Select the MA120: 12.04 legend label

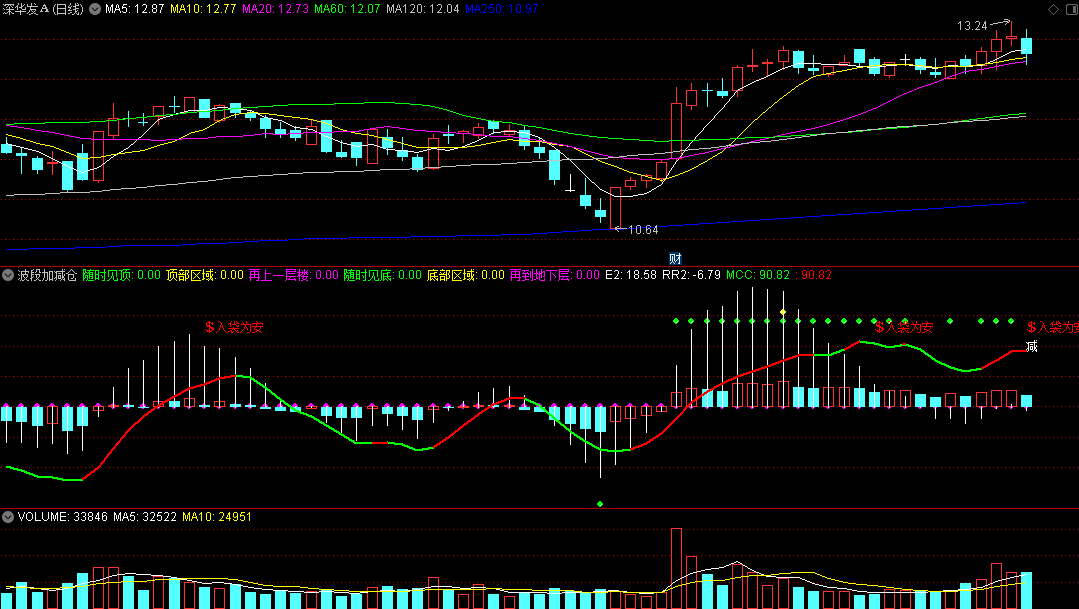point(423,9)
